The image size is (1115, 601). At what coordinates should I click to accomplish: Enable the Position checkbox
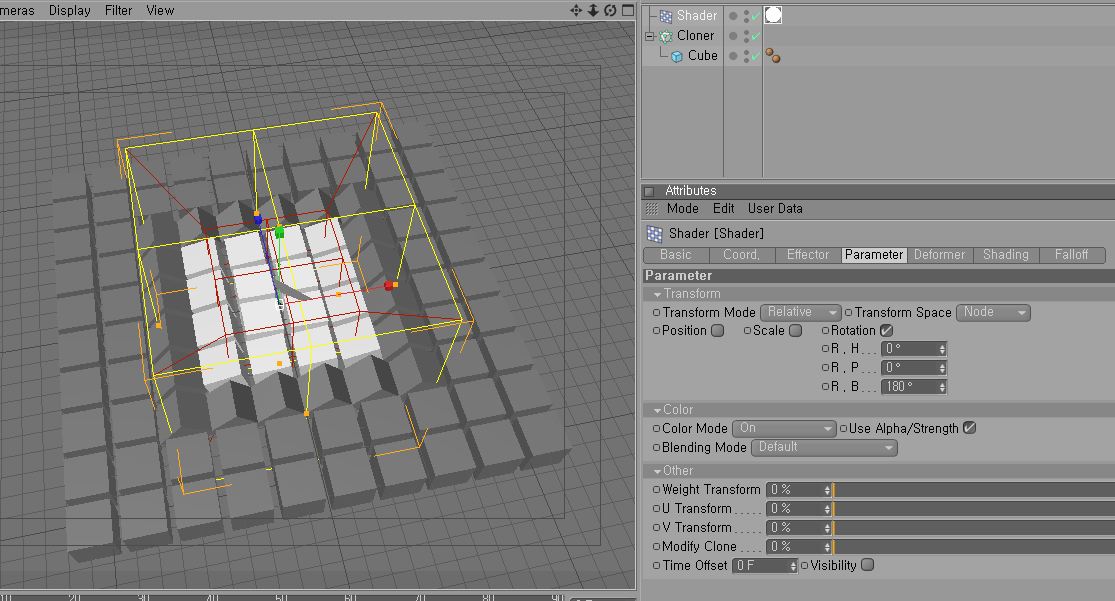(x=717, y=331)
